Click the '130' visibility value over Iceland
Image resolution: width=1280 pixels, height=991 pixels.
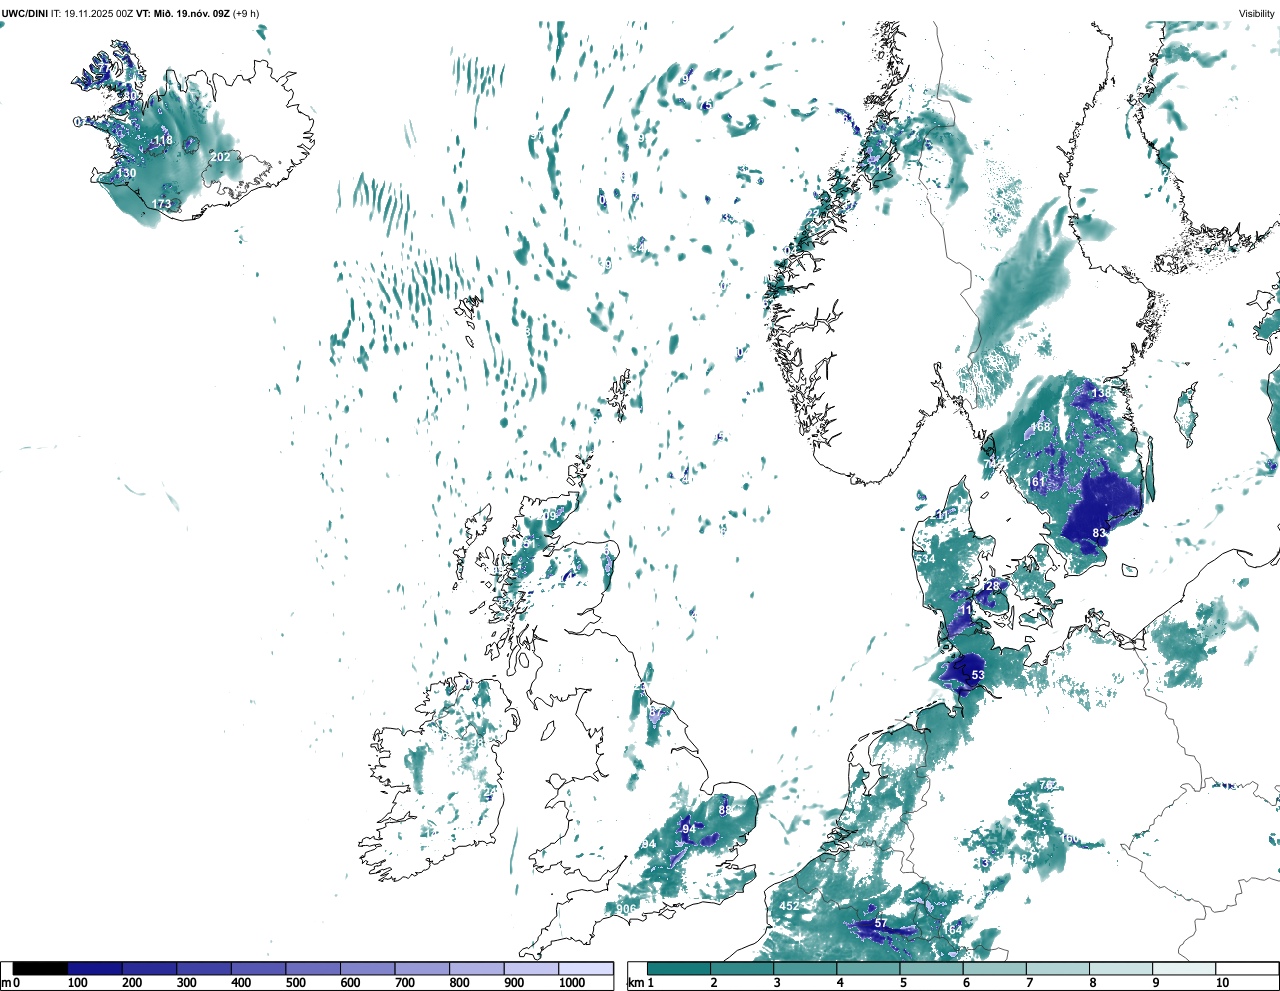pyautogui.click(x=126, y=173)
